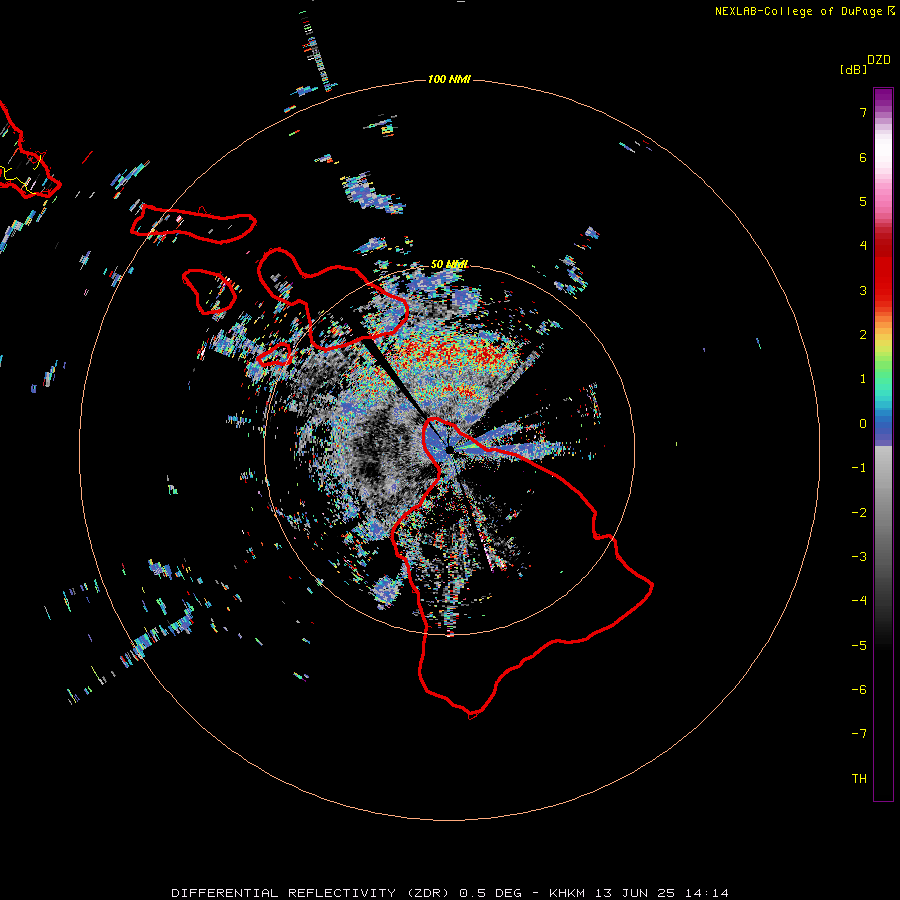Click the 2 value on color scale
This screenshot has height=900, width=900.
pyautogui.click(x=863, y=335)
